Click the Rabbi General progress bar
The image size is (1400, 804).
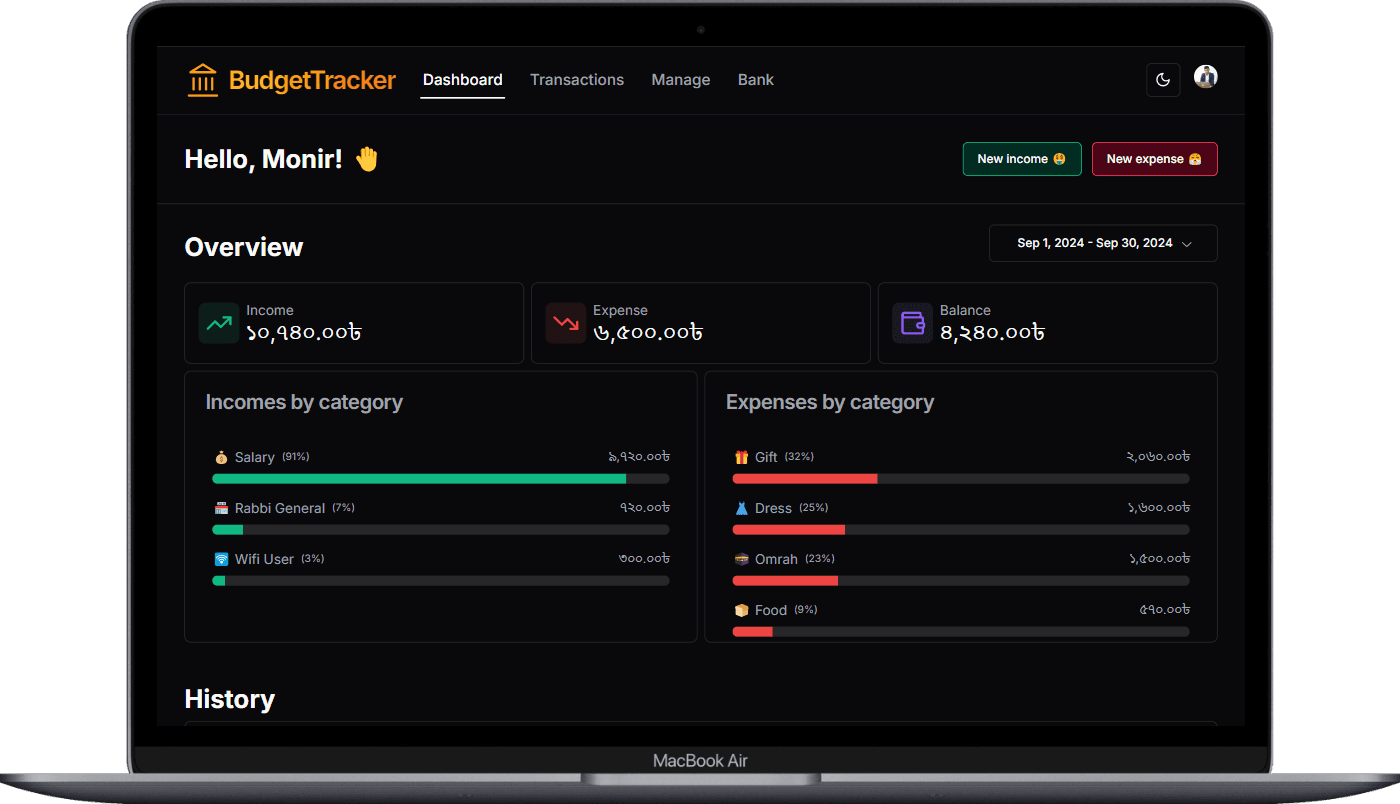[441, 530]
